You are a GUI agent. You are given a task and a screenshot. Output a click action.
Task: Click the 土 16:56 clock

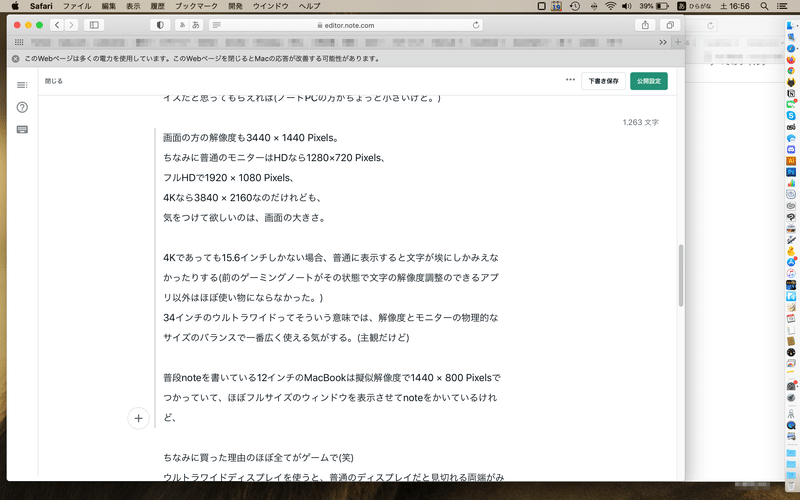pyautogui.click(x=735, y=6)
